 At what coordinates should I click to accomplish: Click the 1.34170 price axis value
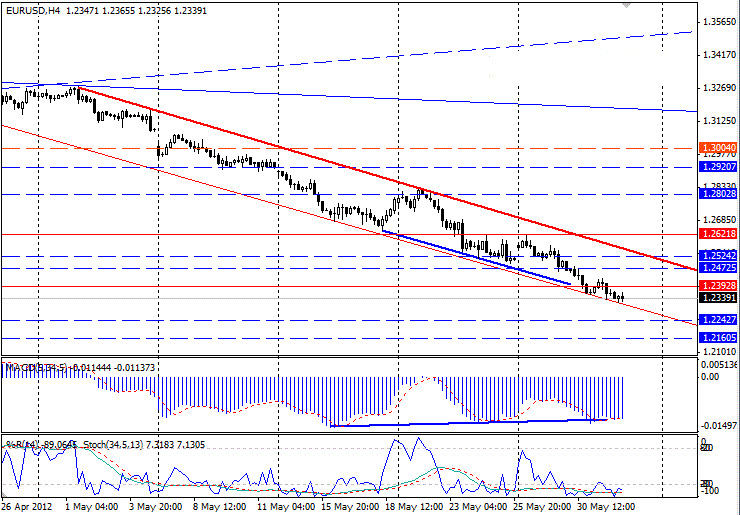click(x=719, y=55)
